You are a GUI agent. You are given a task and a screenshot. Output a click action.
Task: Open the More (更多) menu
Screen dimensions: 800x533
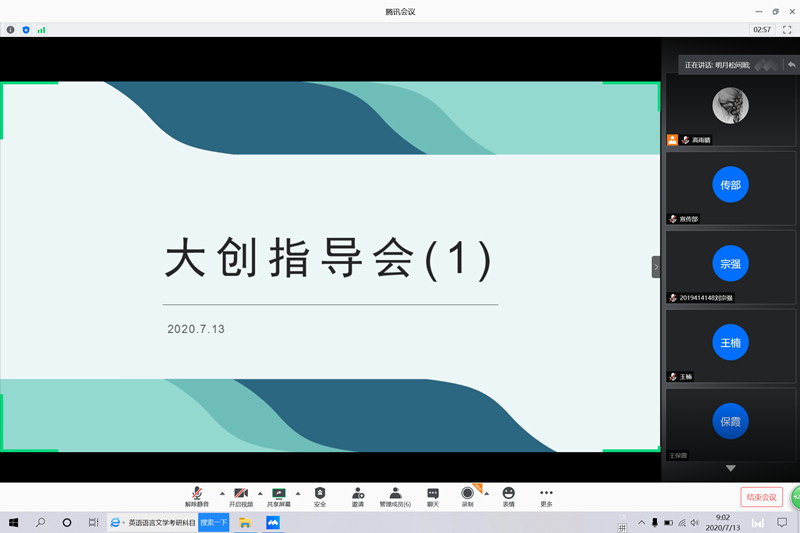tap(546, 496)
